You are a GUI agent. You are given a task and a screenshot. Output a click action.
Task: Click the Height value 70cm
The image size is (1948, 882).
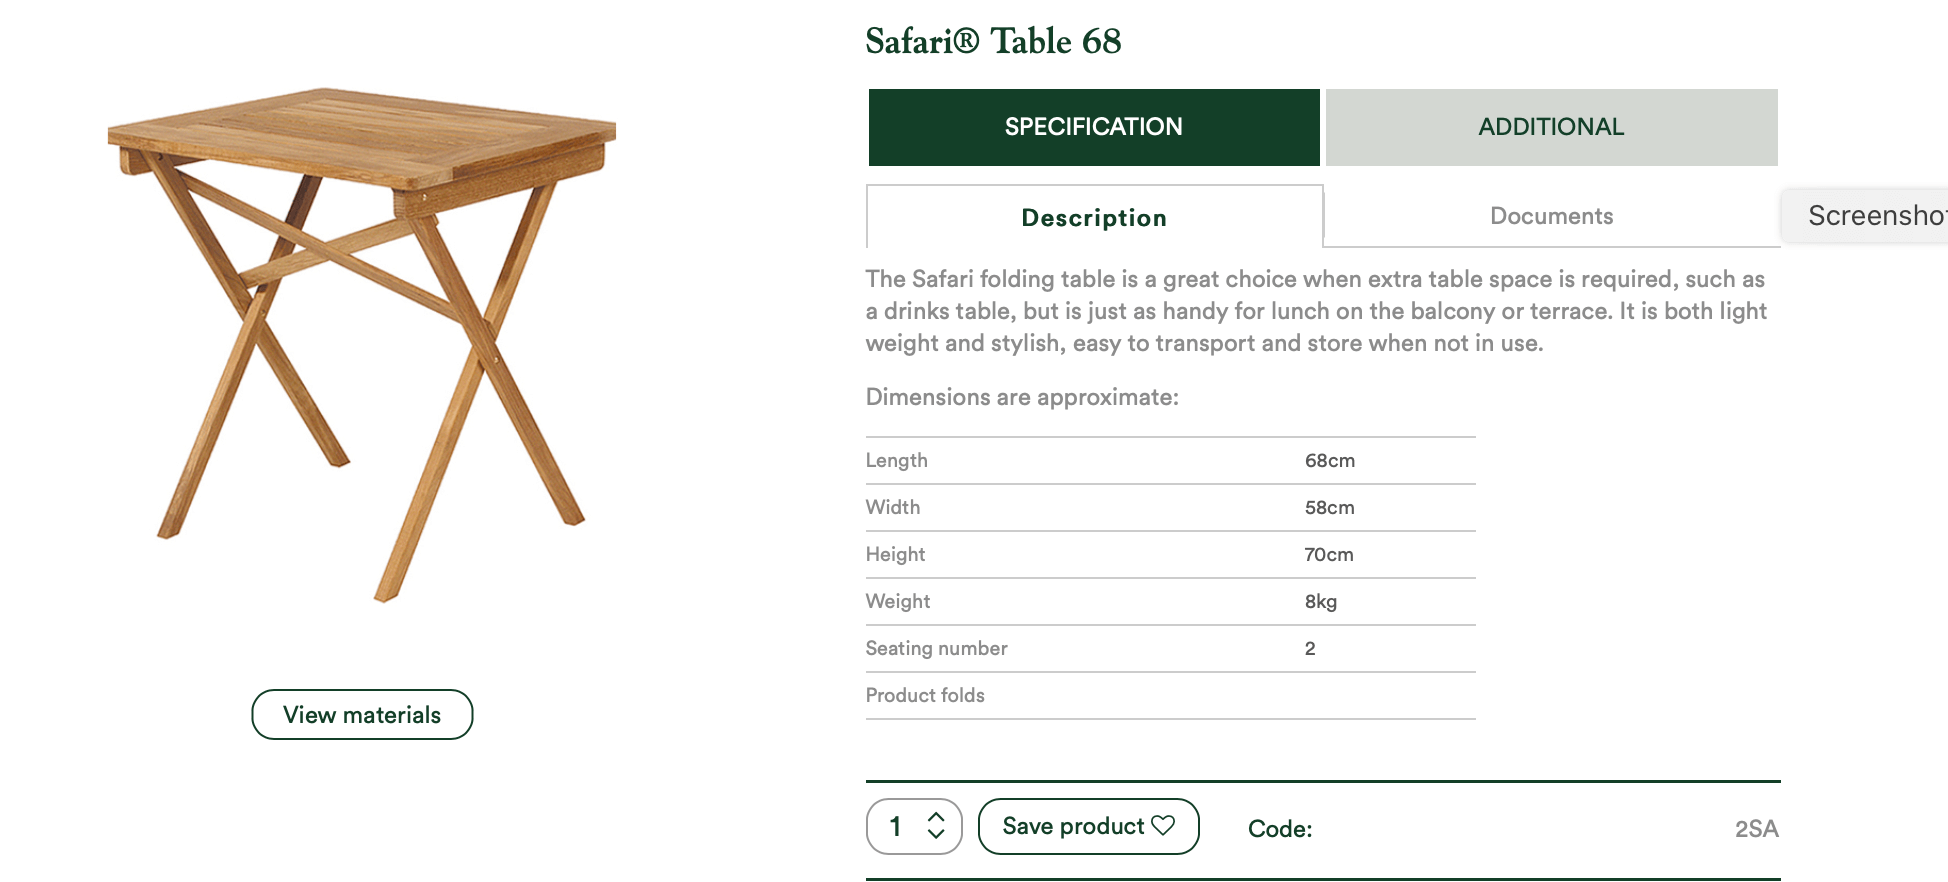coord(1328,555)
